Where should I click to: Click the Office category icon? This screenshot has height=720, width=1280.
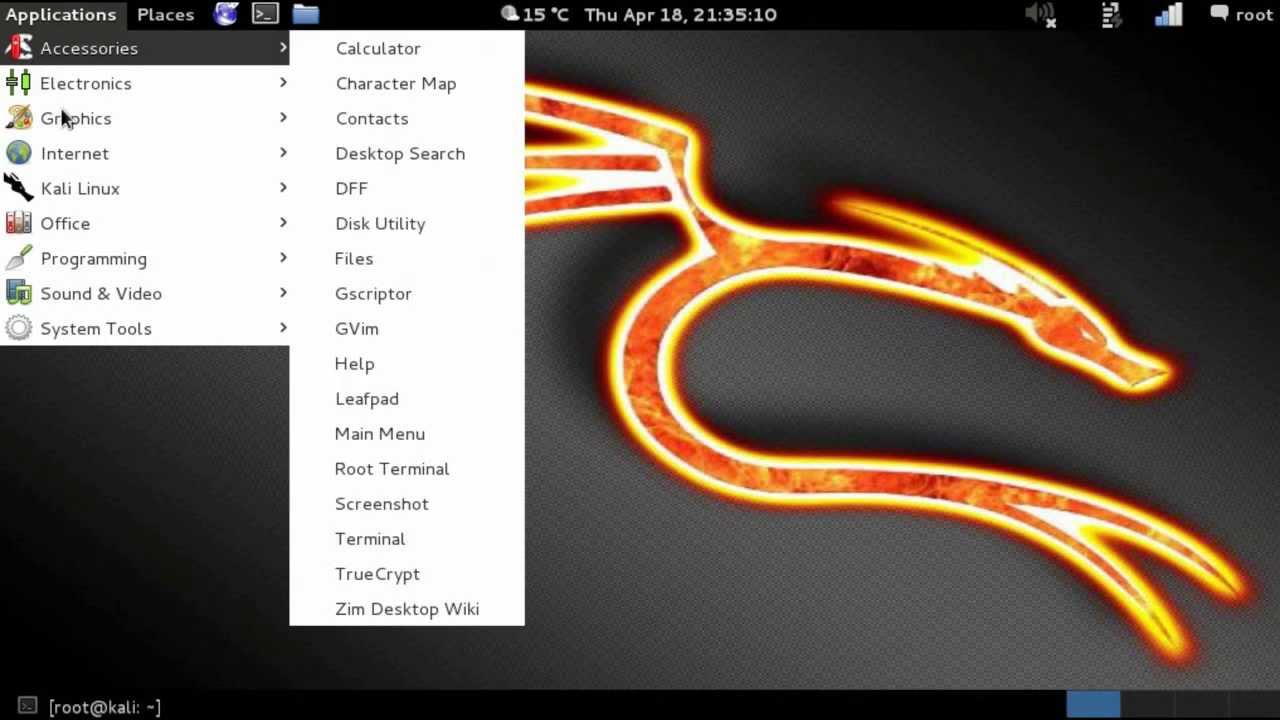click(x=18, y=223)
